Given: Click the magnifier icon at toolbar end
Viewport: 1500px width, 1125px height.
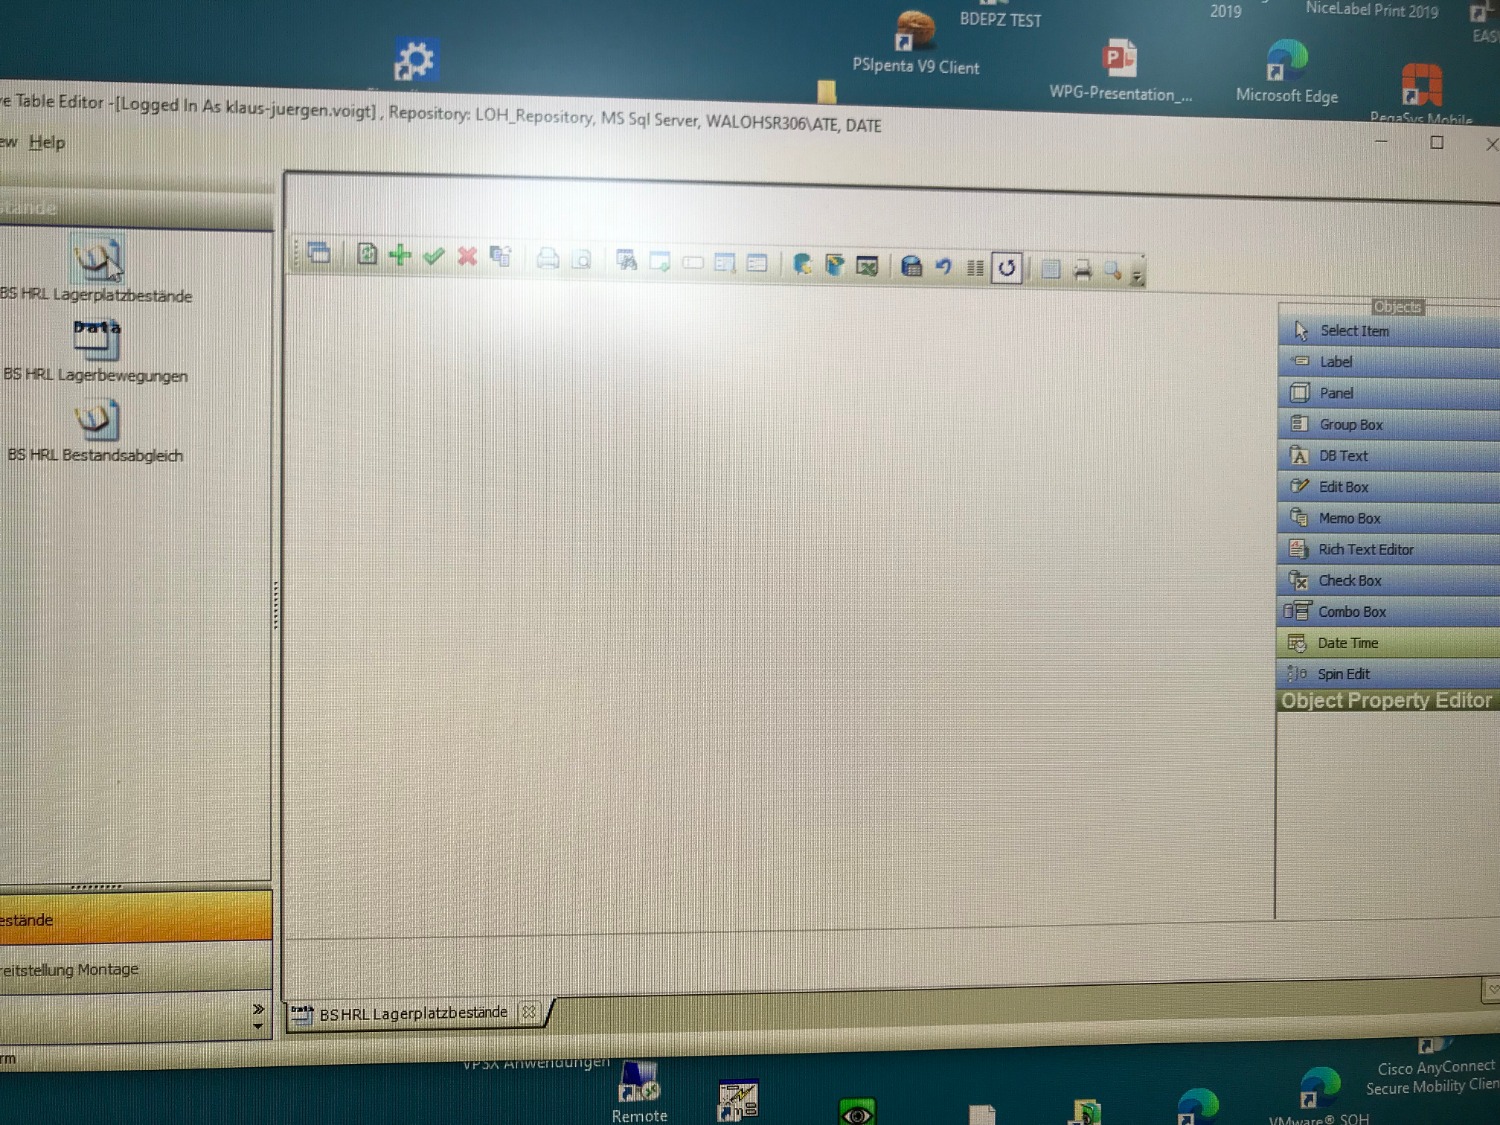Looking at the screenshot, I should click(x=1112, y=271).
